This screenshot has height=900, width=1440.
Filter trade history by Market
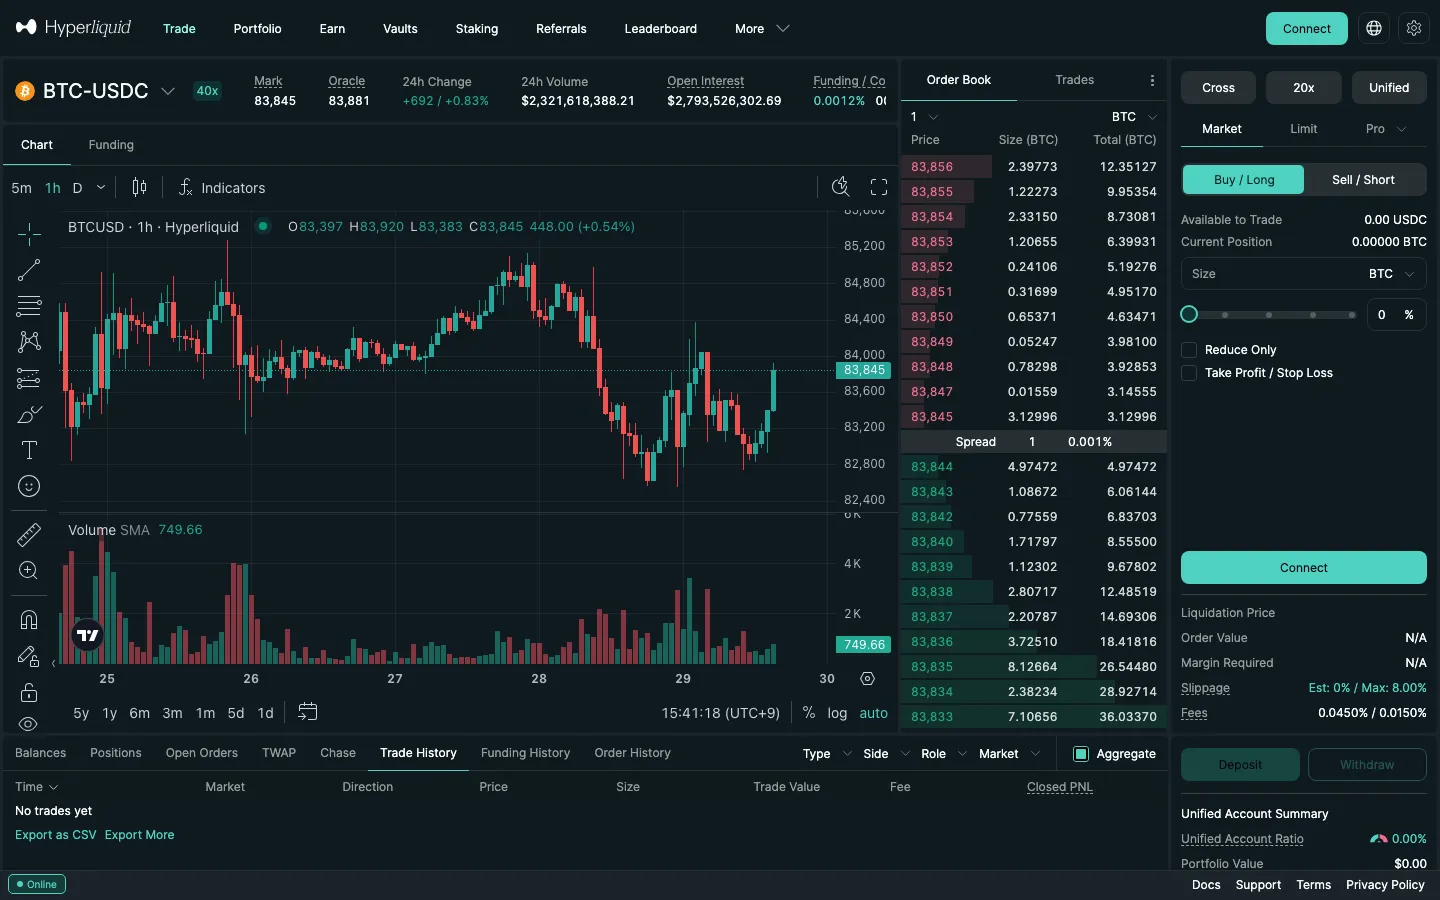1010,754
